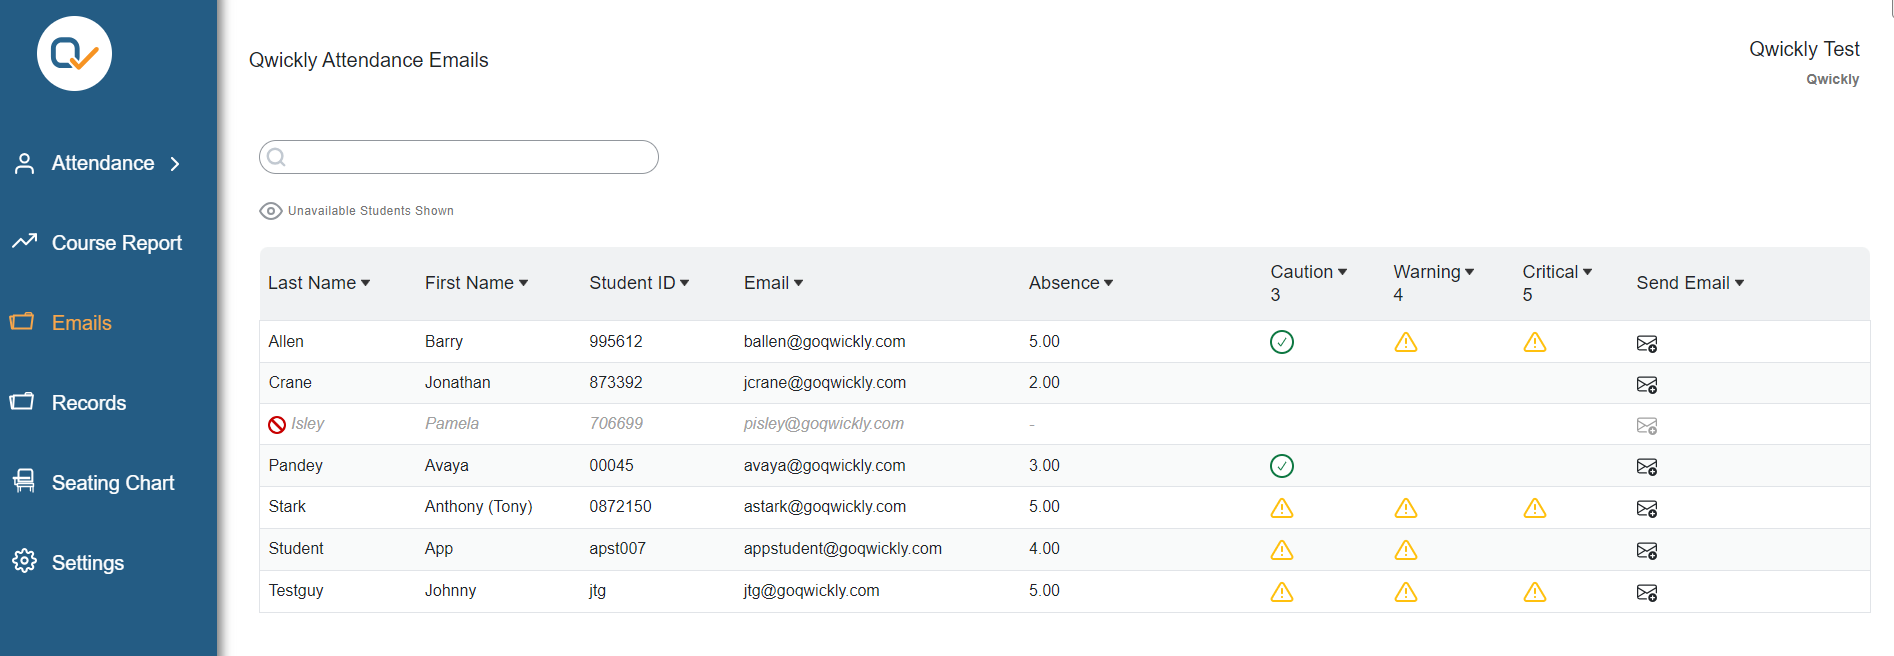Send email to App Student

click(x=1647, y=551)
